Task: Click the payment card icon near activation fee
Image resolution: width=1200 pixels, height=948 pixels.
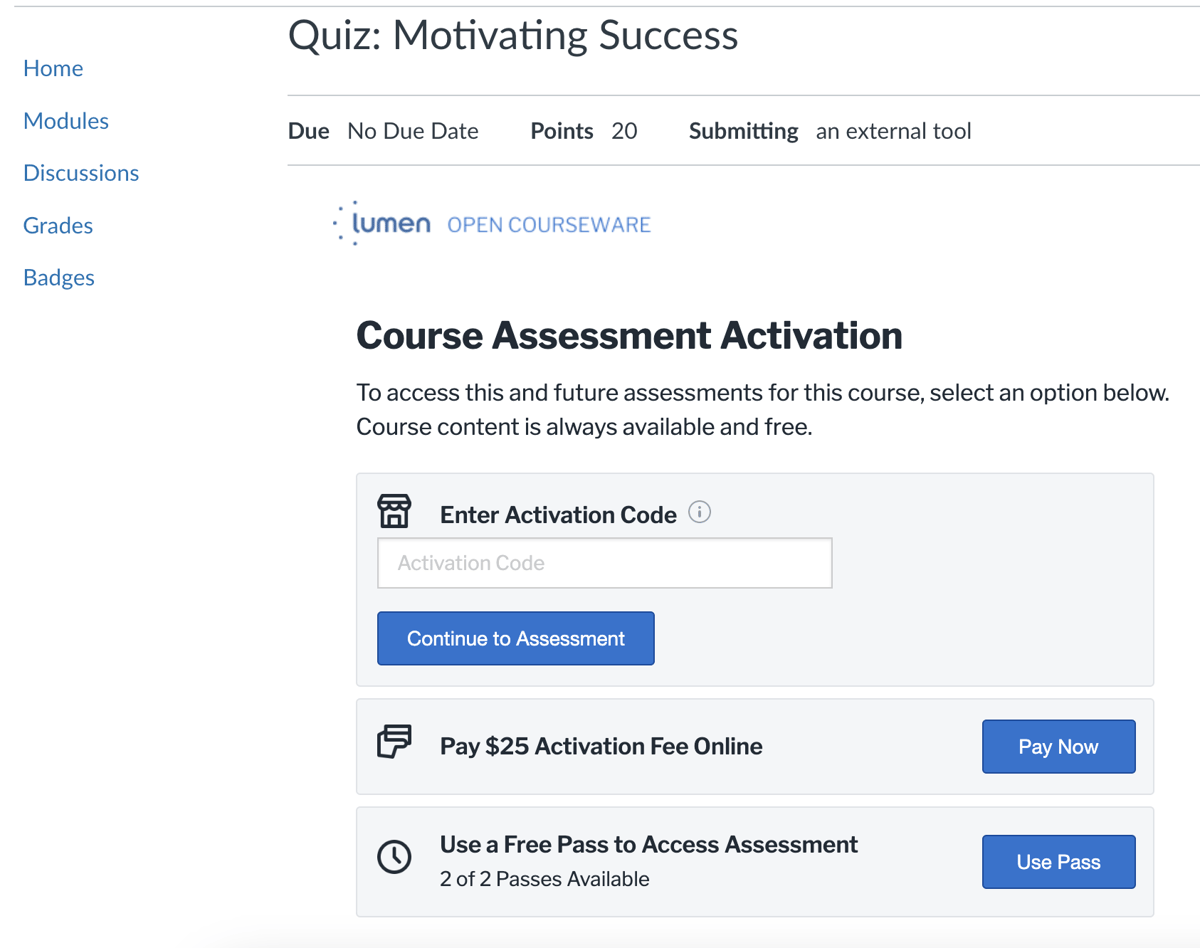Action: point(394,742)
